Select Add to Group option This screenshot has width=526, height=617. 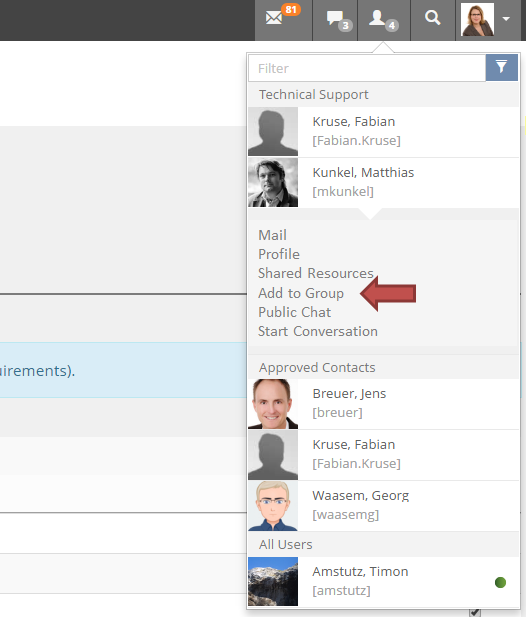(x=301, y=293)
